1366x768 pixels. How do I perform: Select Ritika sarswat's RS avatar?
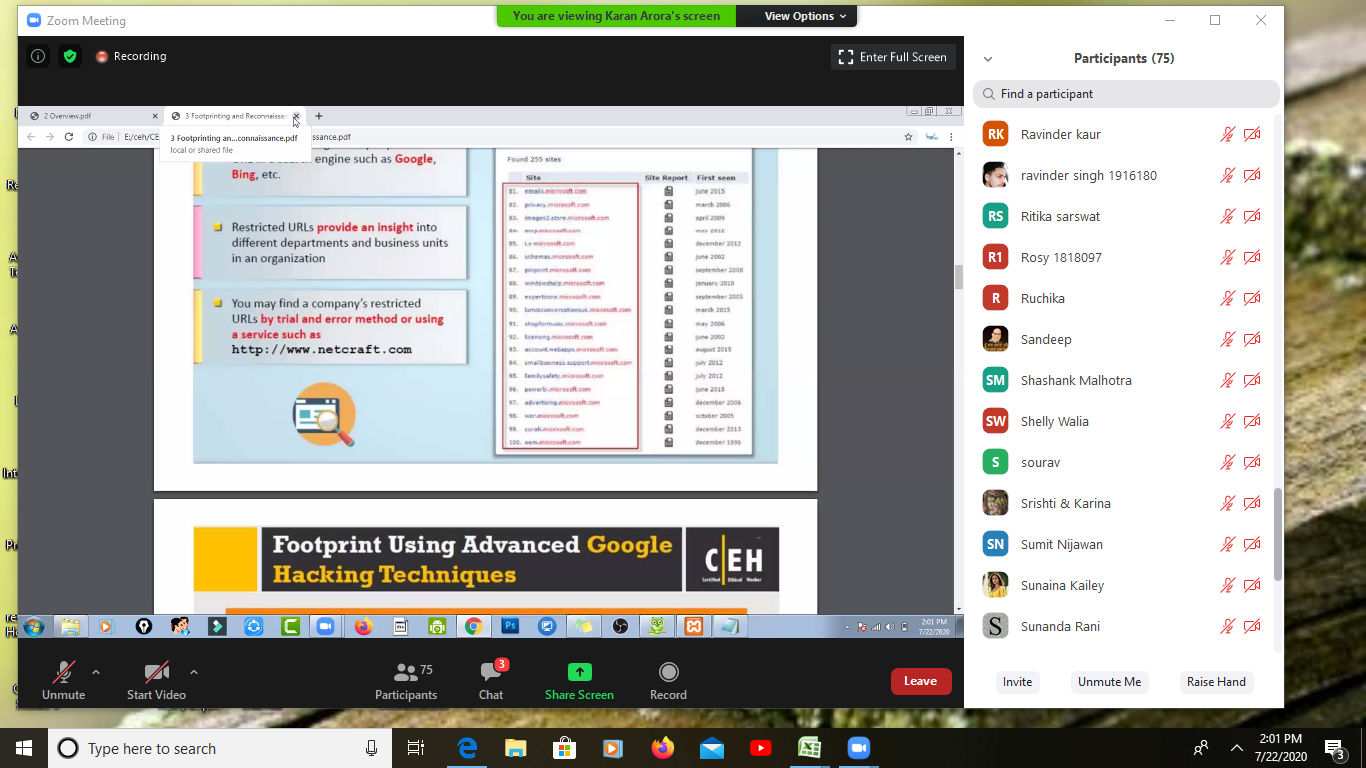(995, 216)
